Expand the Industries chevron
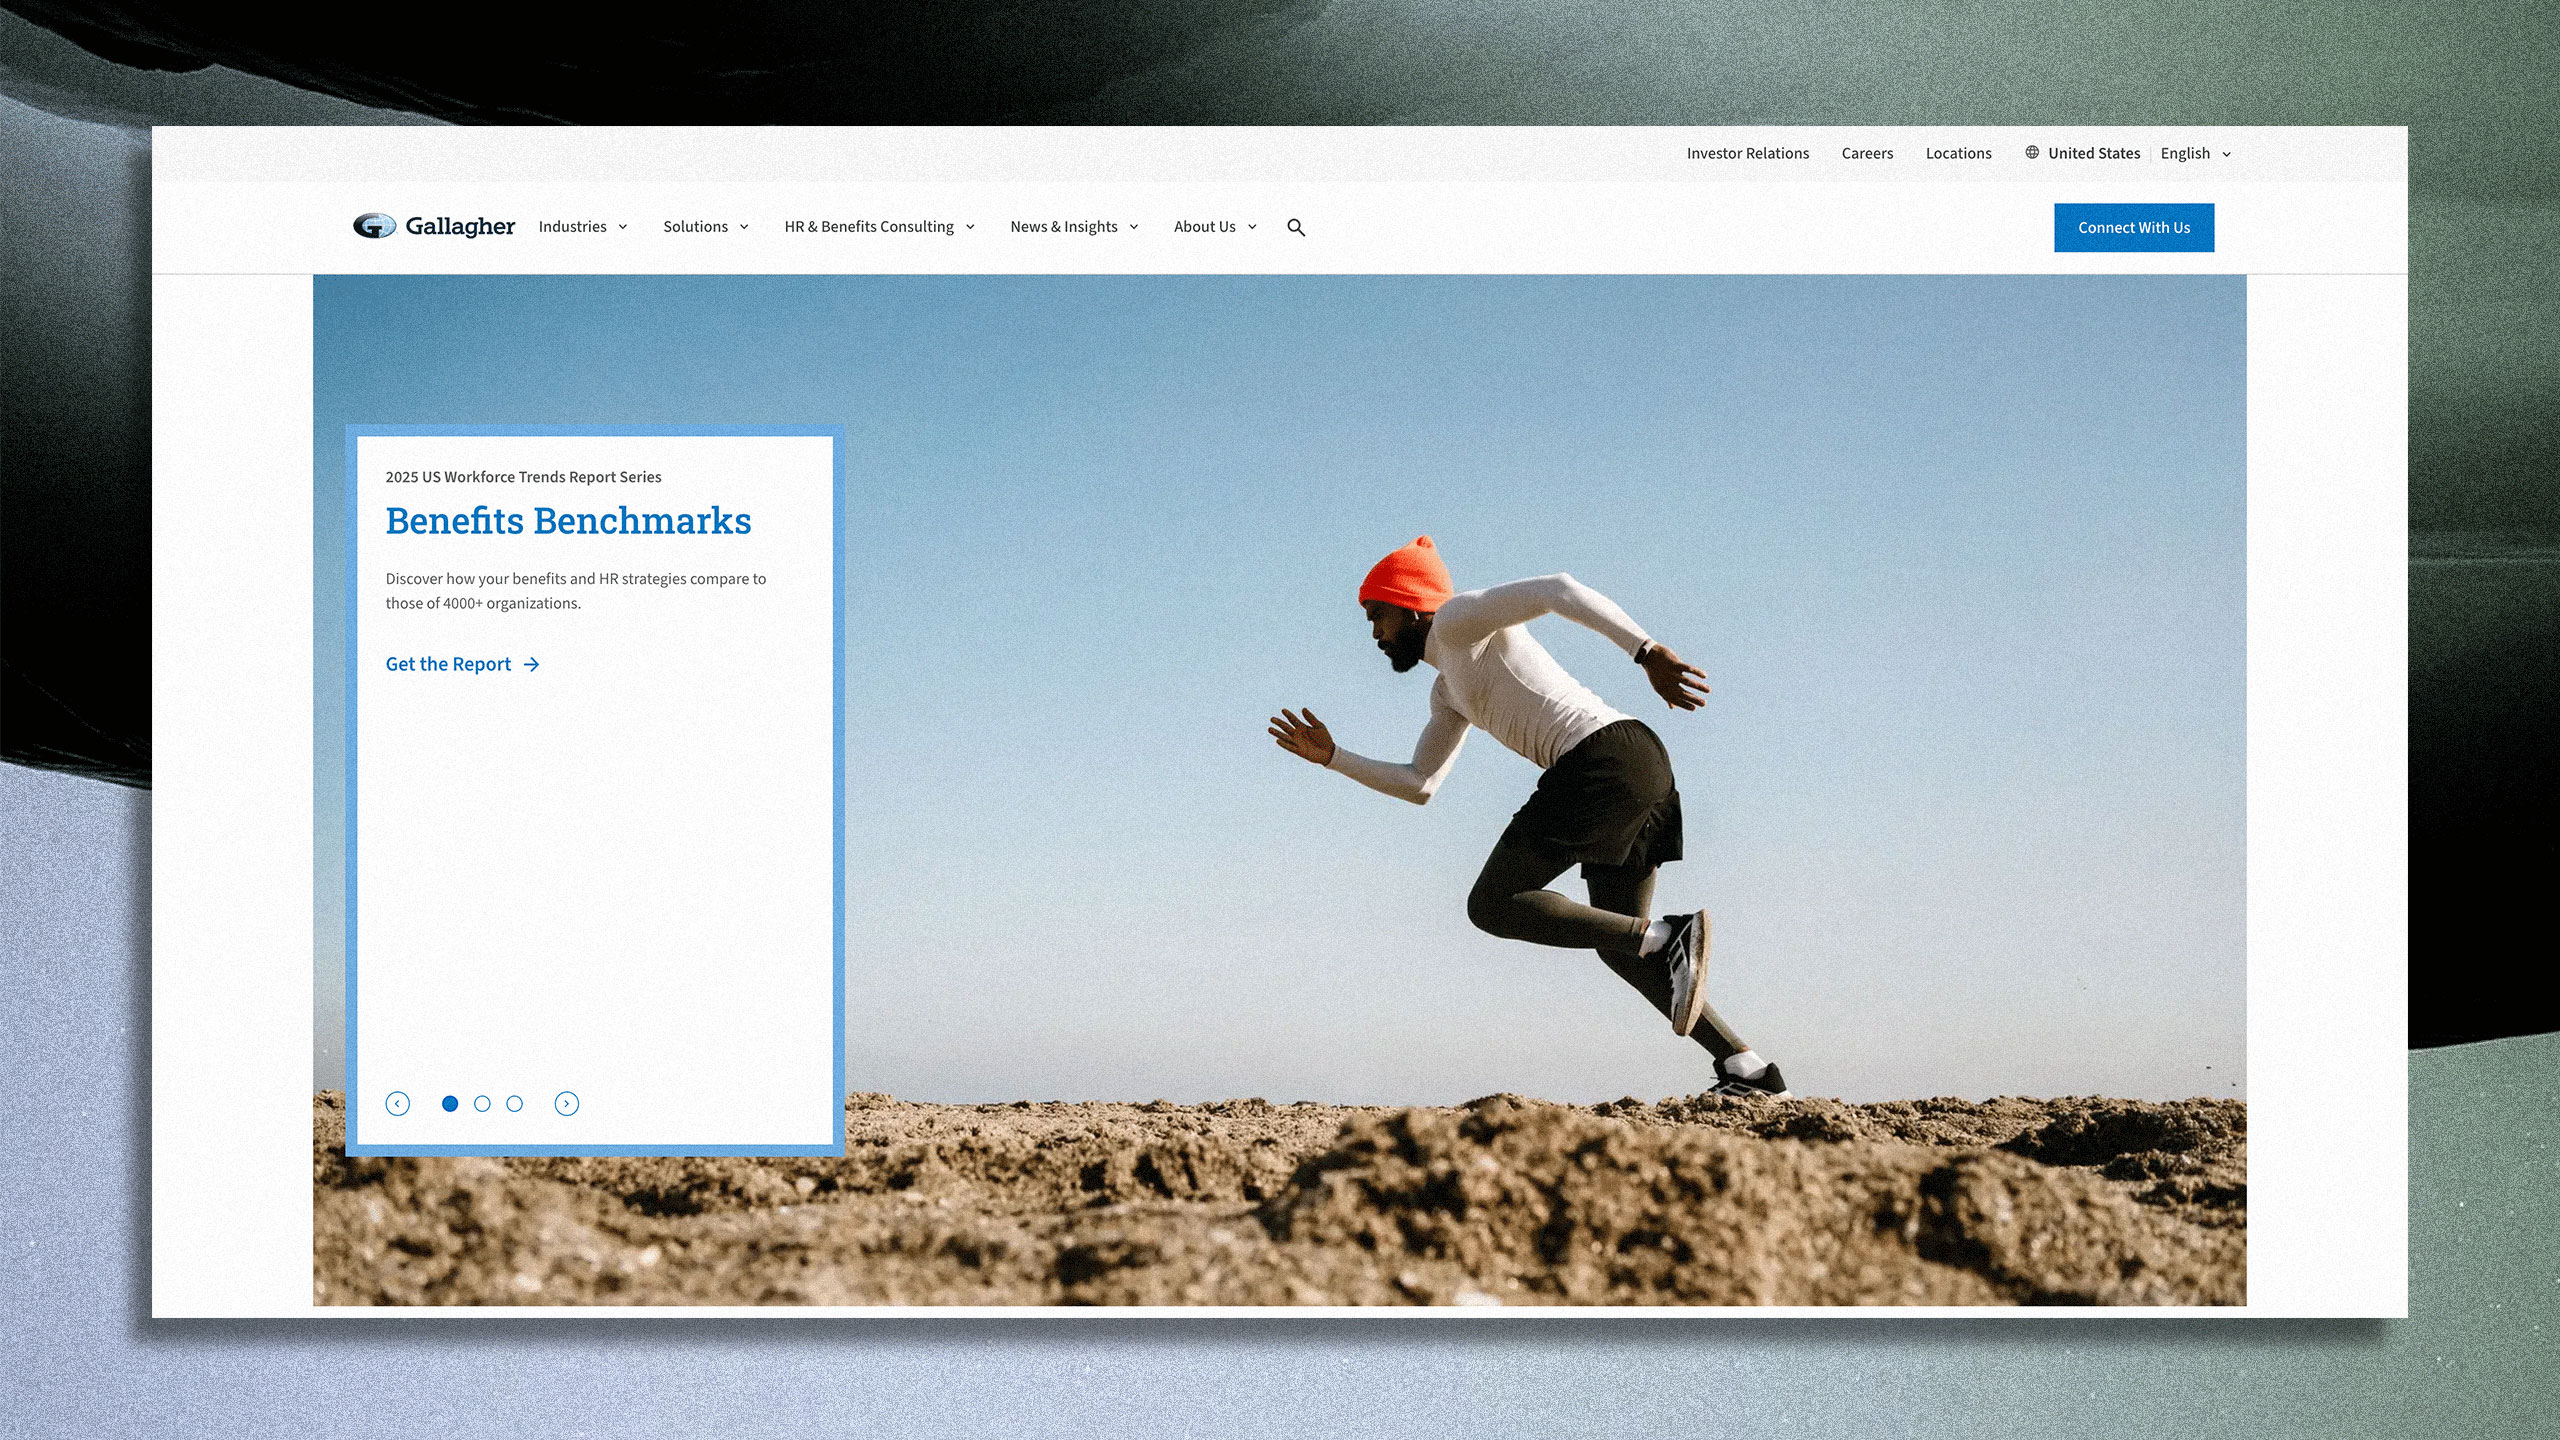Viewport: 2560px width, 1440px height. [x=623, y=227]
